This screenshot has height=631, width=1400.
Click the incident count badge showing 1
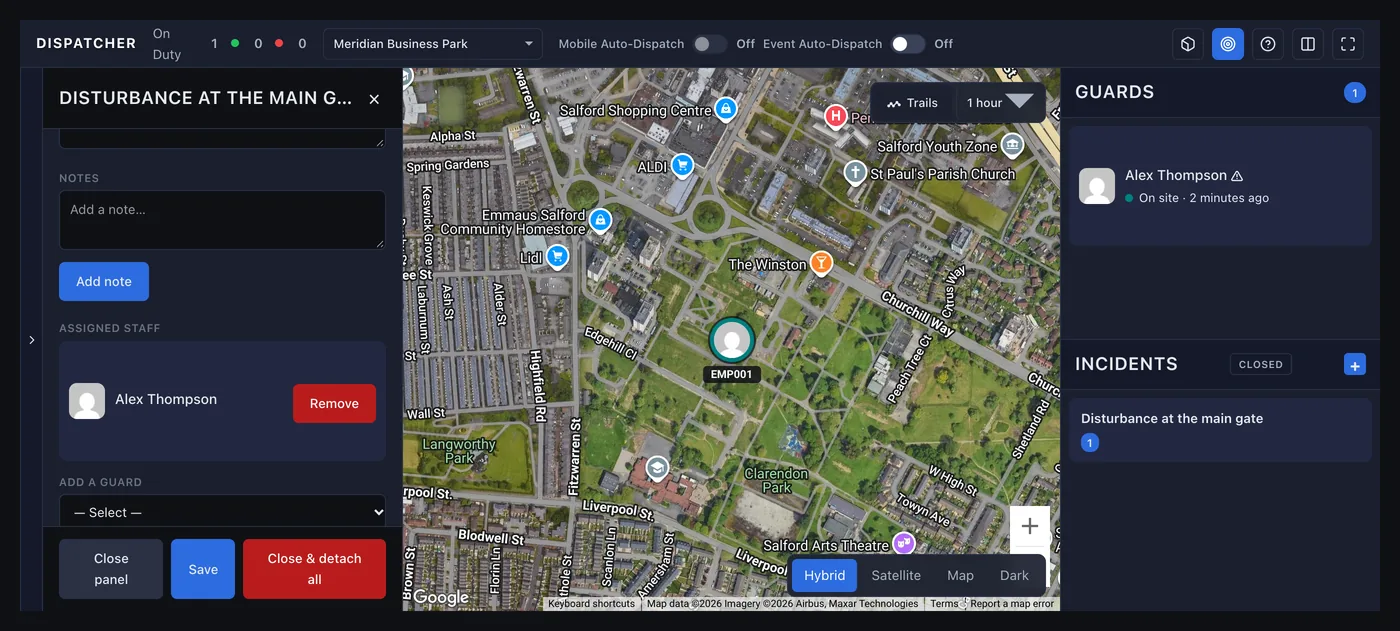[1090, 443]
